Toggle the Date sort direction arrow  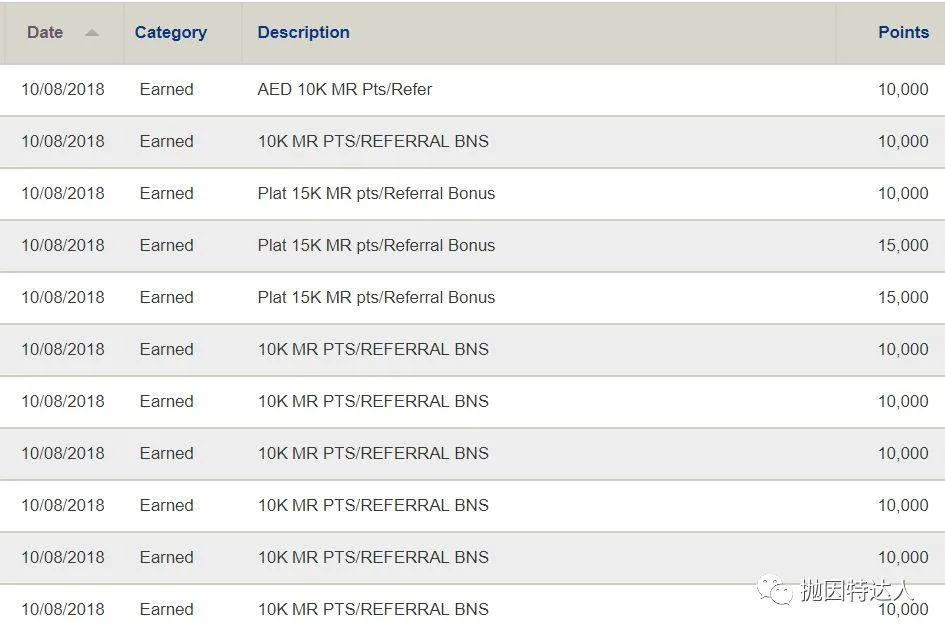[91, 33]
